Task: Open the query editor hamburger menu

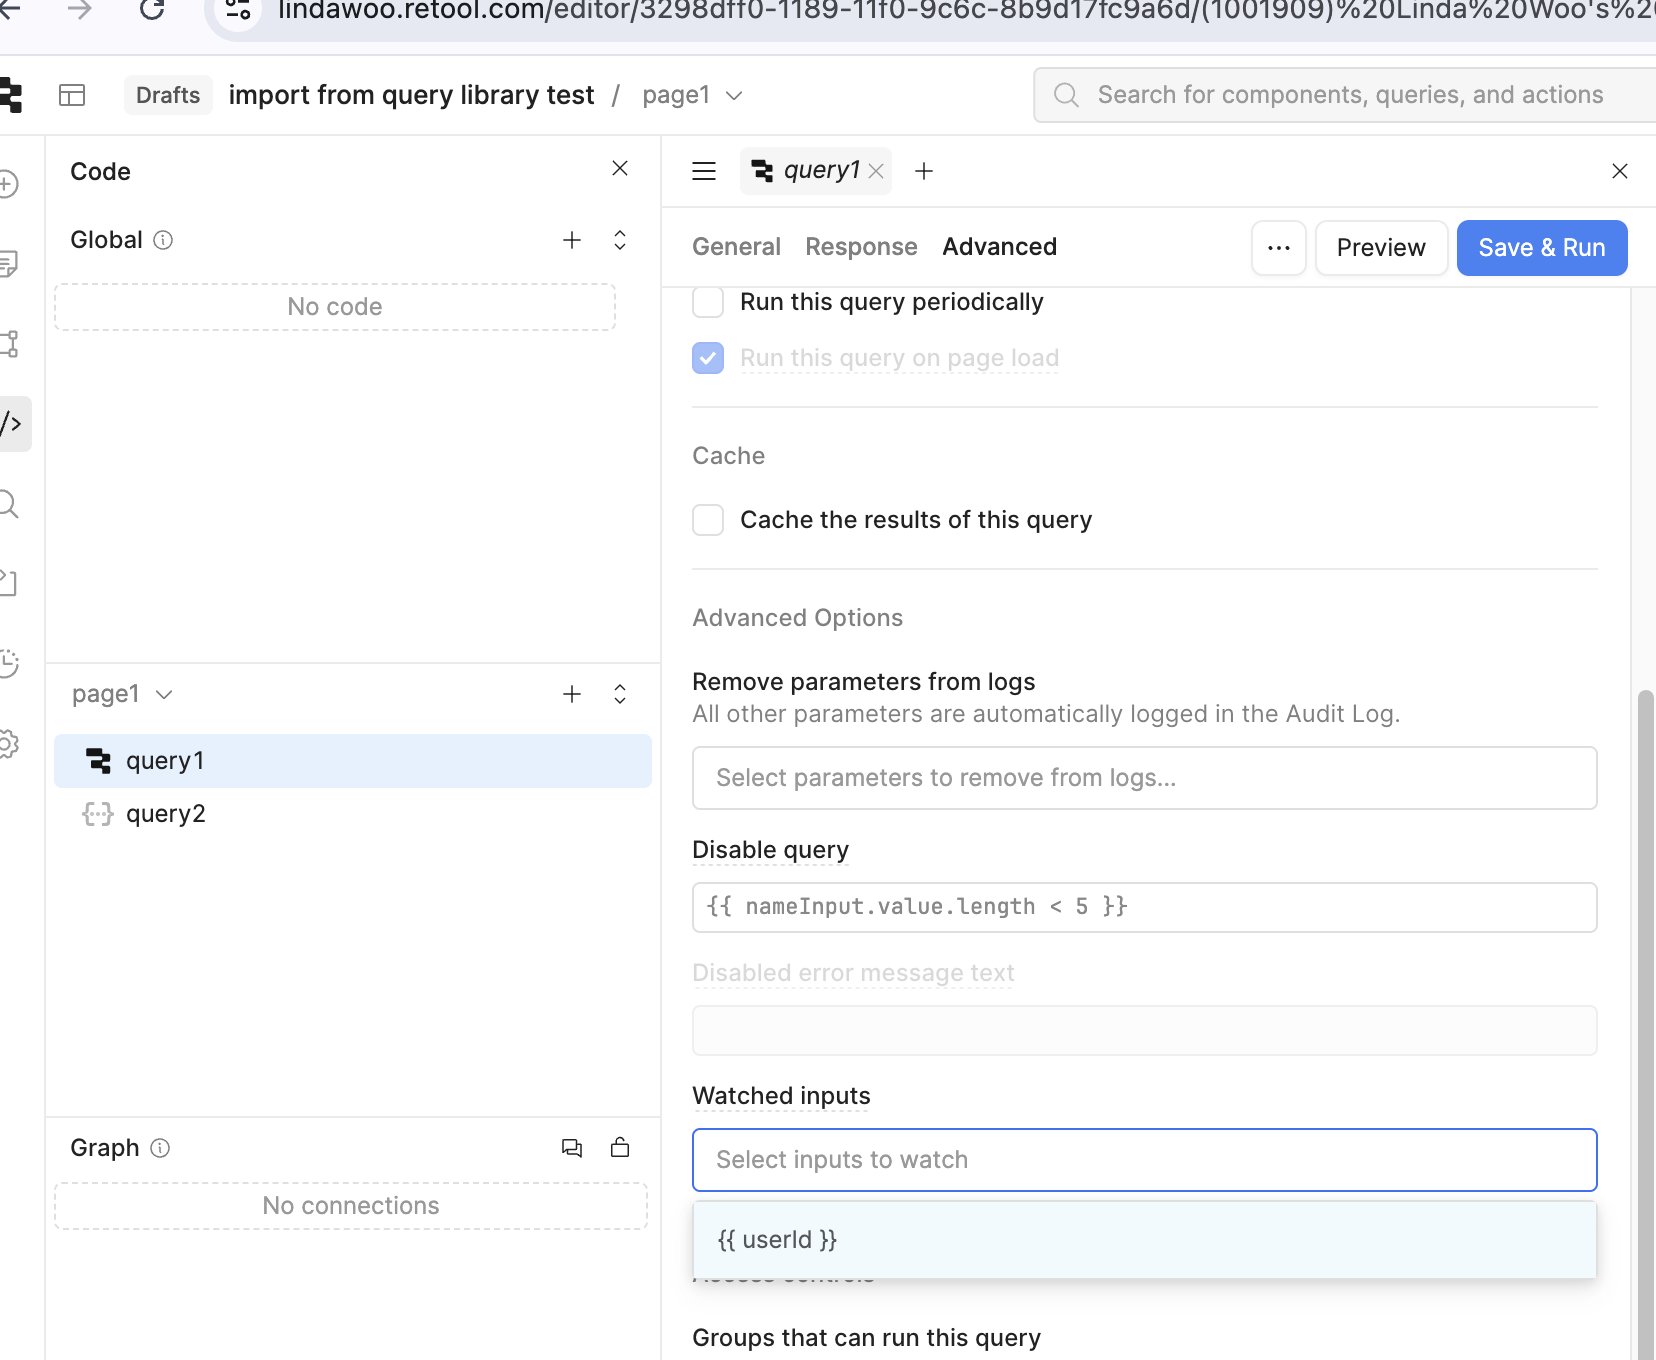Action: (704, 171)
